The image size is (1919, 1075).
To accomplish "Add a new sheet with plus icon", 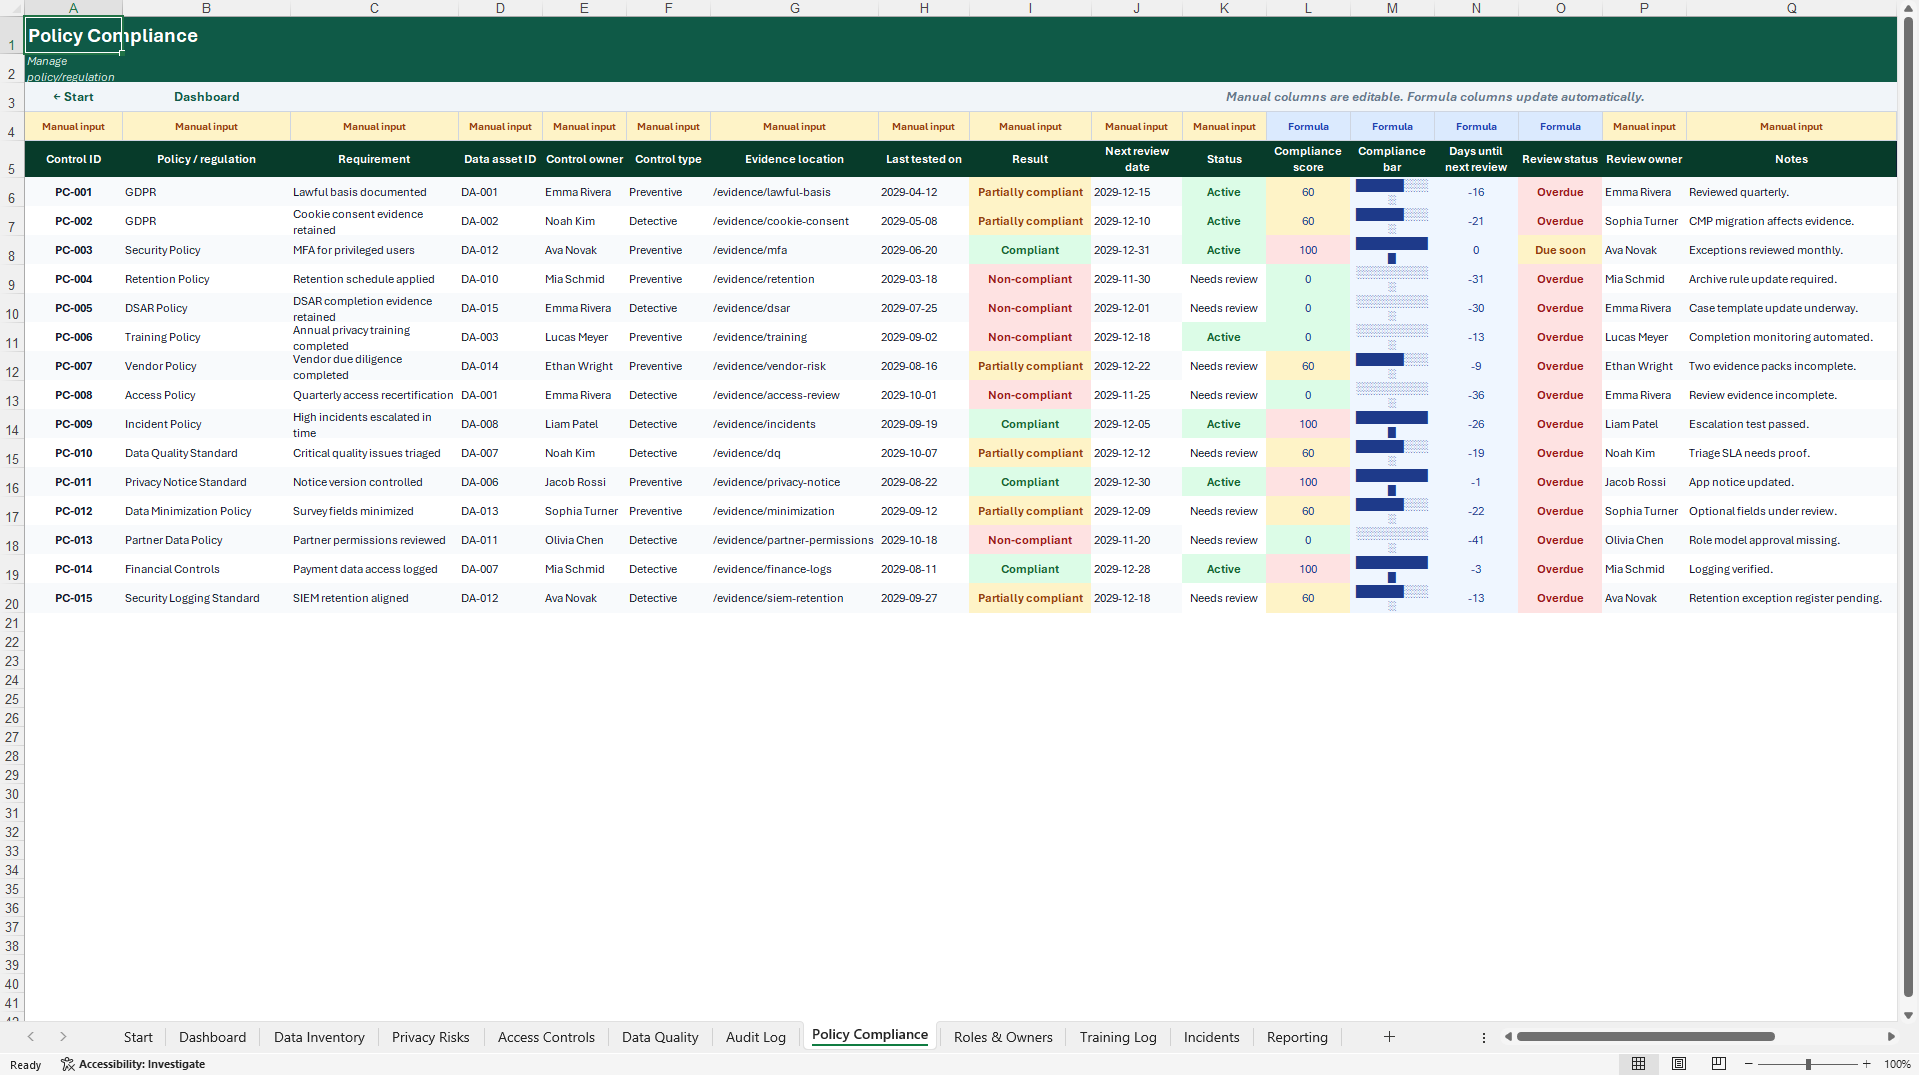I will click(1389, 1037).
